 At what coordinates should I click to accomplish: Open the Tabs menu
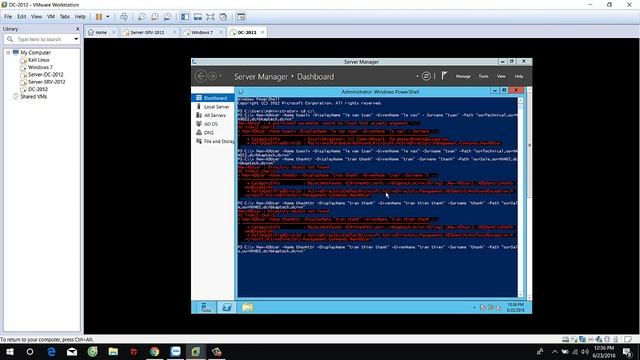(64, 17)
